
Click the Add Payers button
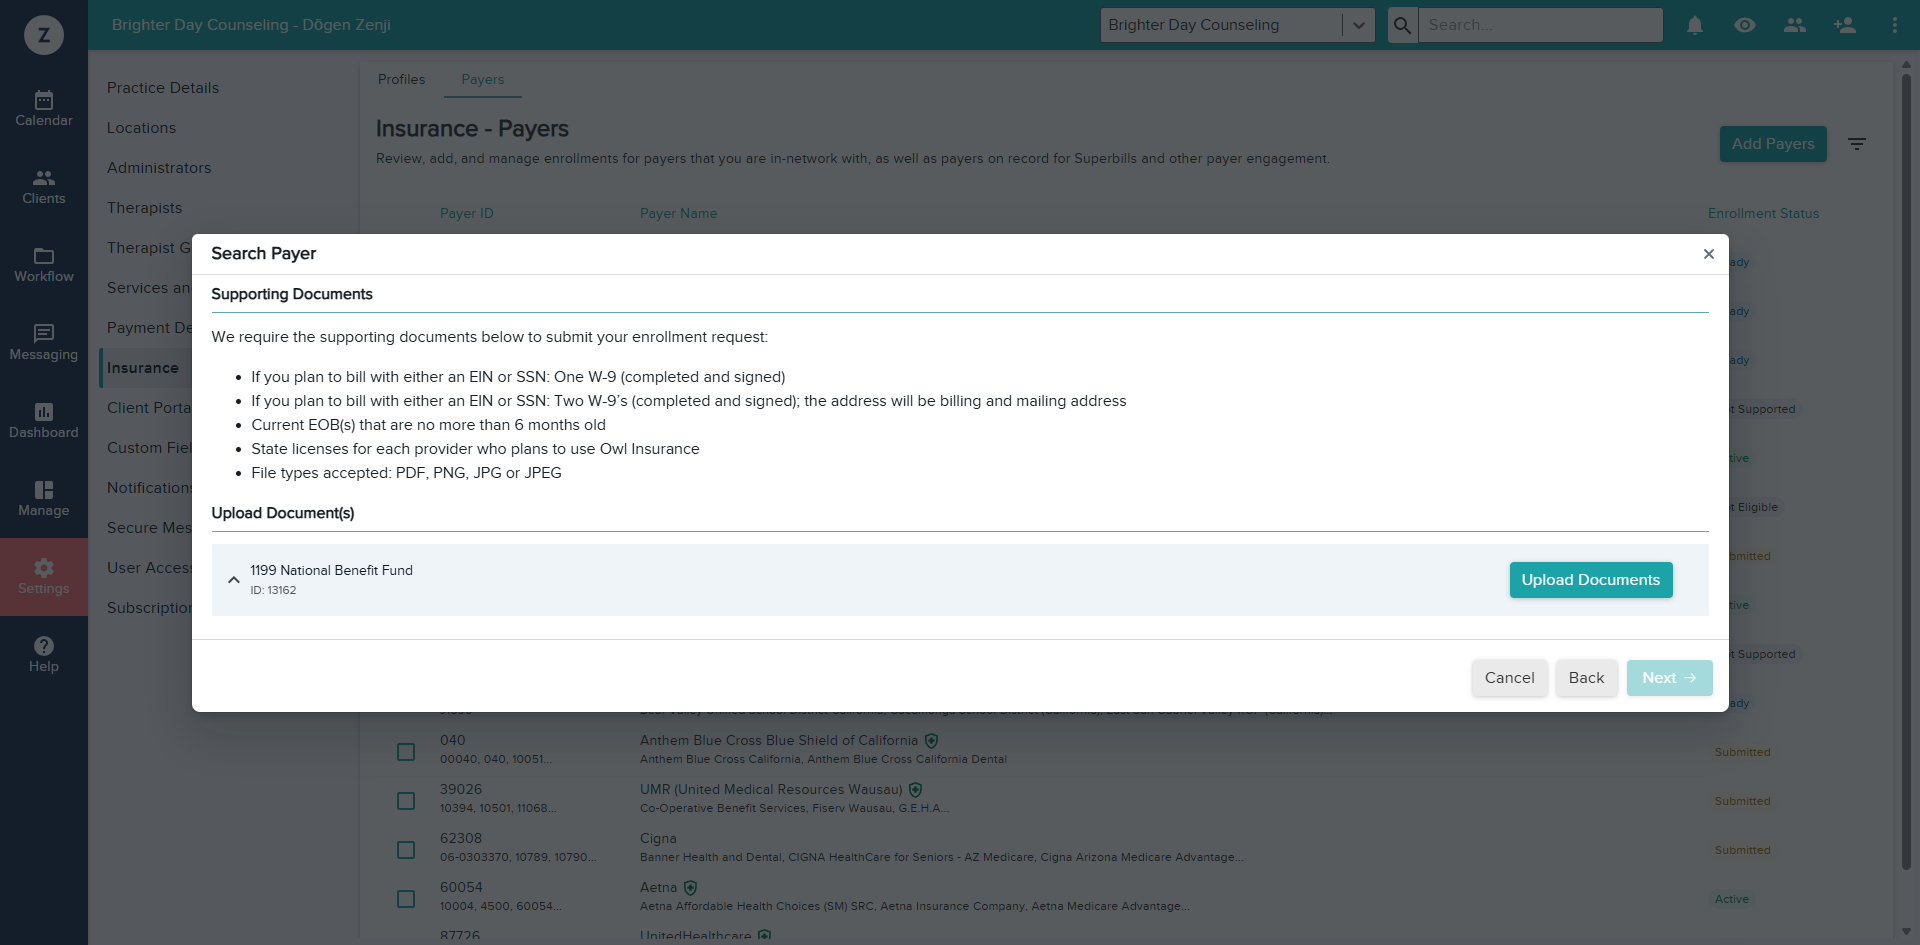click(1773, 144)
